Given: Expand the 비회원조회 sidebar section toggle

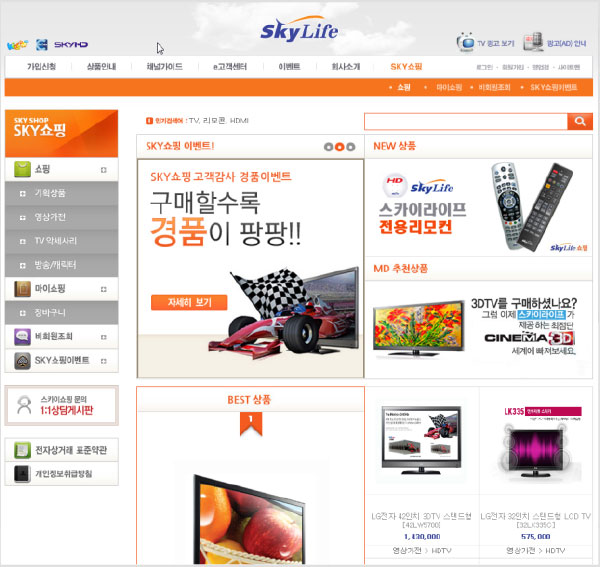Looking at the screenshot, I should [x=103, y=337].
